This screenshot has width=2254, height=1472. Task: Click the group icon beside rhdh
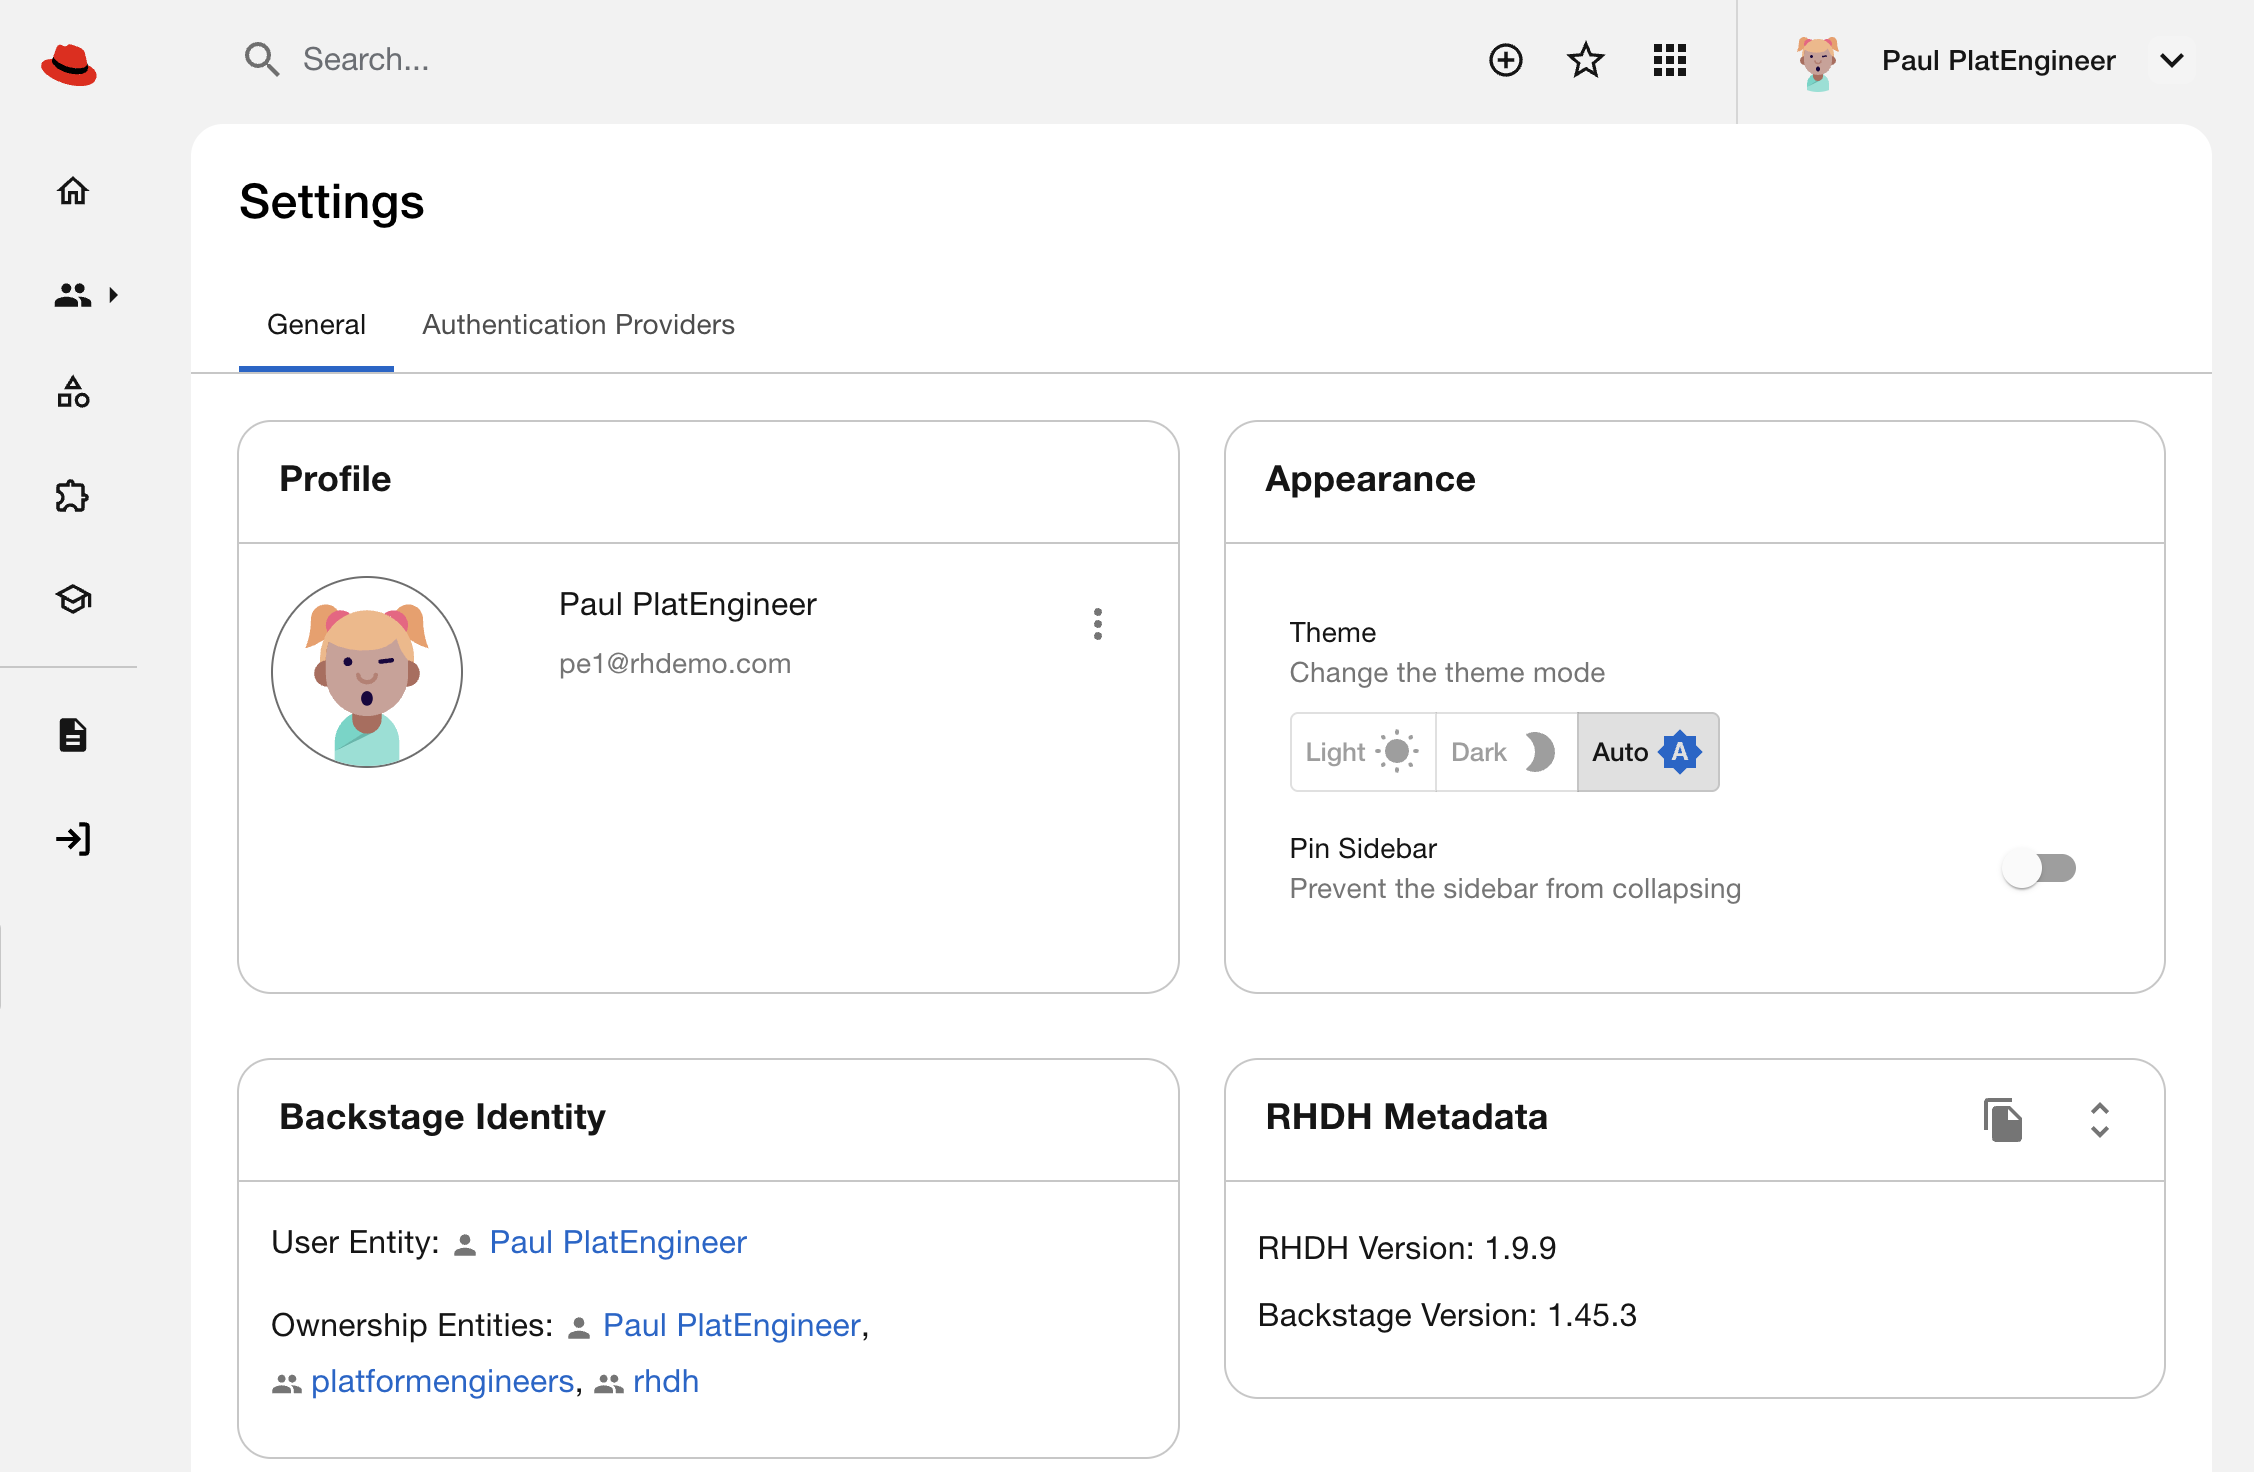point(609,1384)
